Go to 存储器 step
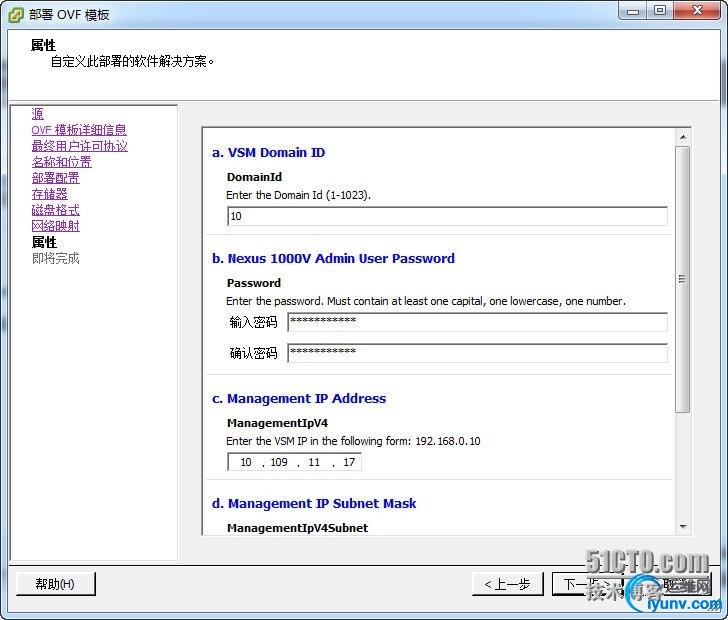 (x=50, y=194)
